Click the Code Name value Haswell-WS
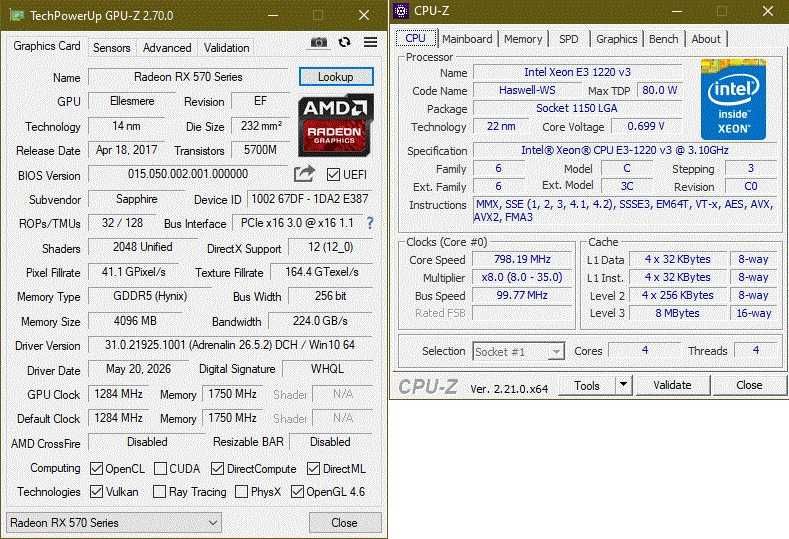This screenshot has width=789, height=539. (x=527, y=90)
